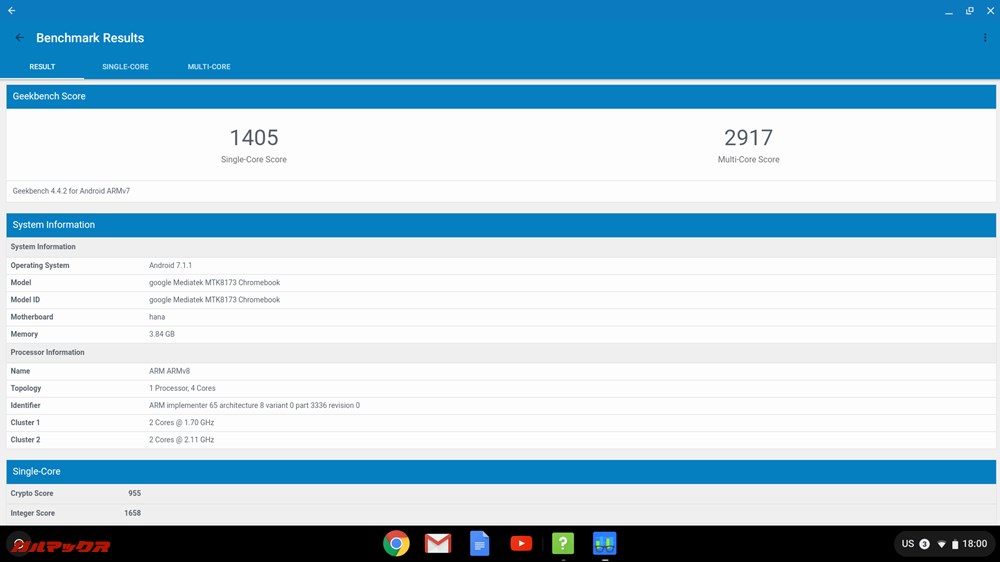This screenshot has height=562, width=1000.
Task: Click the Crypto Score label
Action: (x=32, y=493)
